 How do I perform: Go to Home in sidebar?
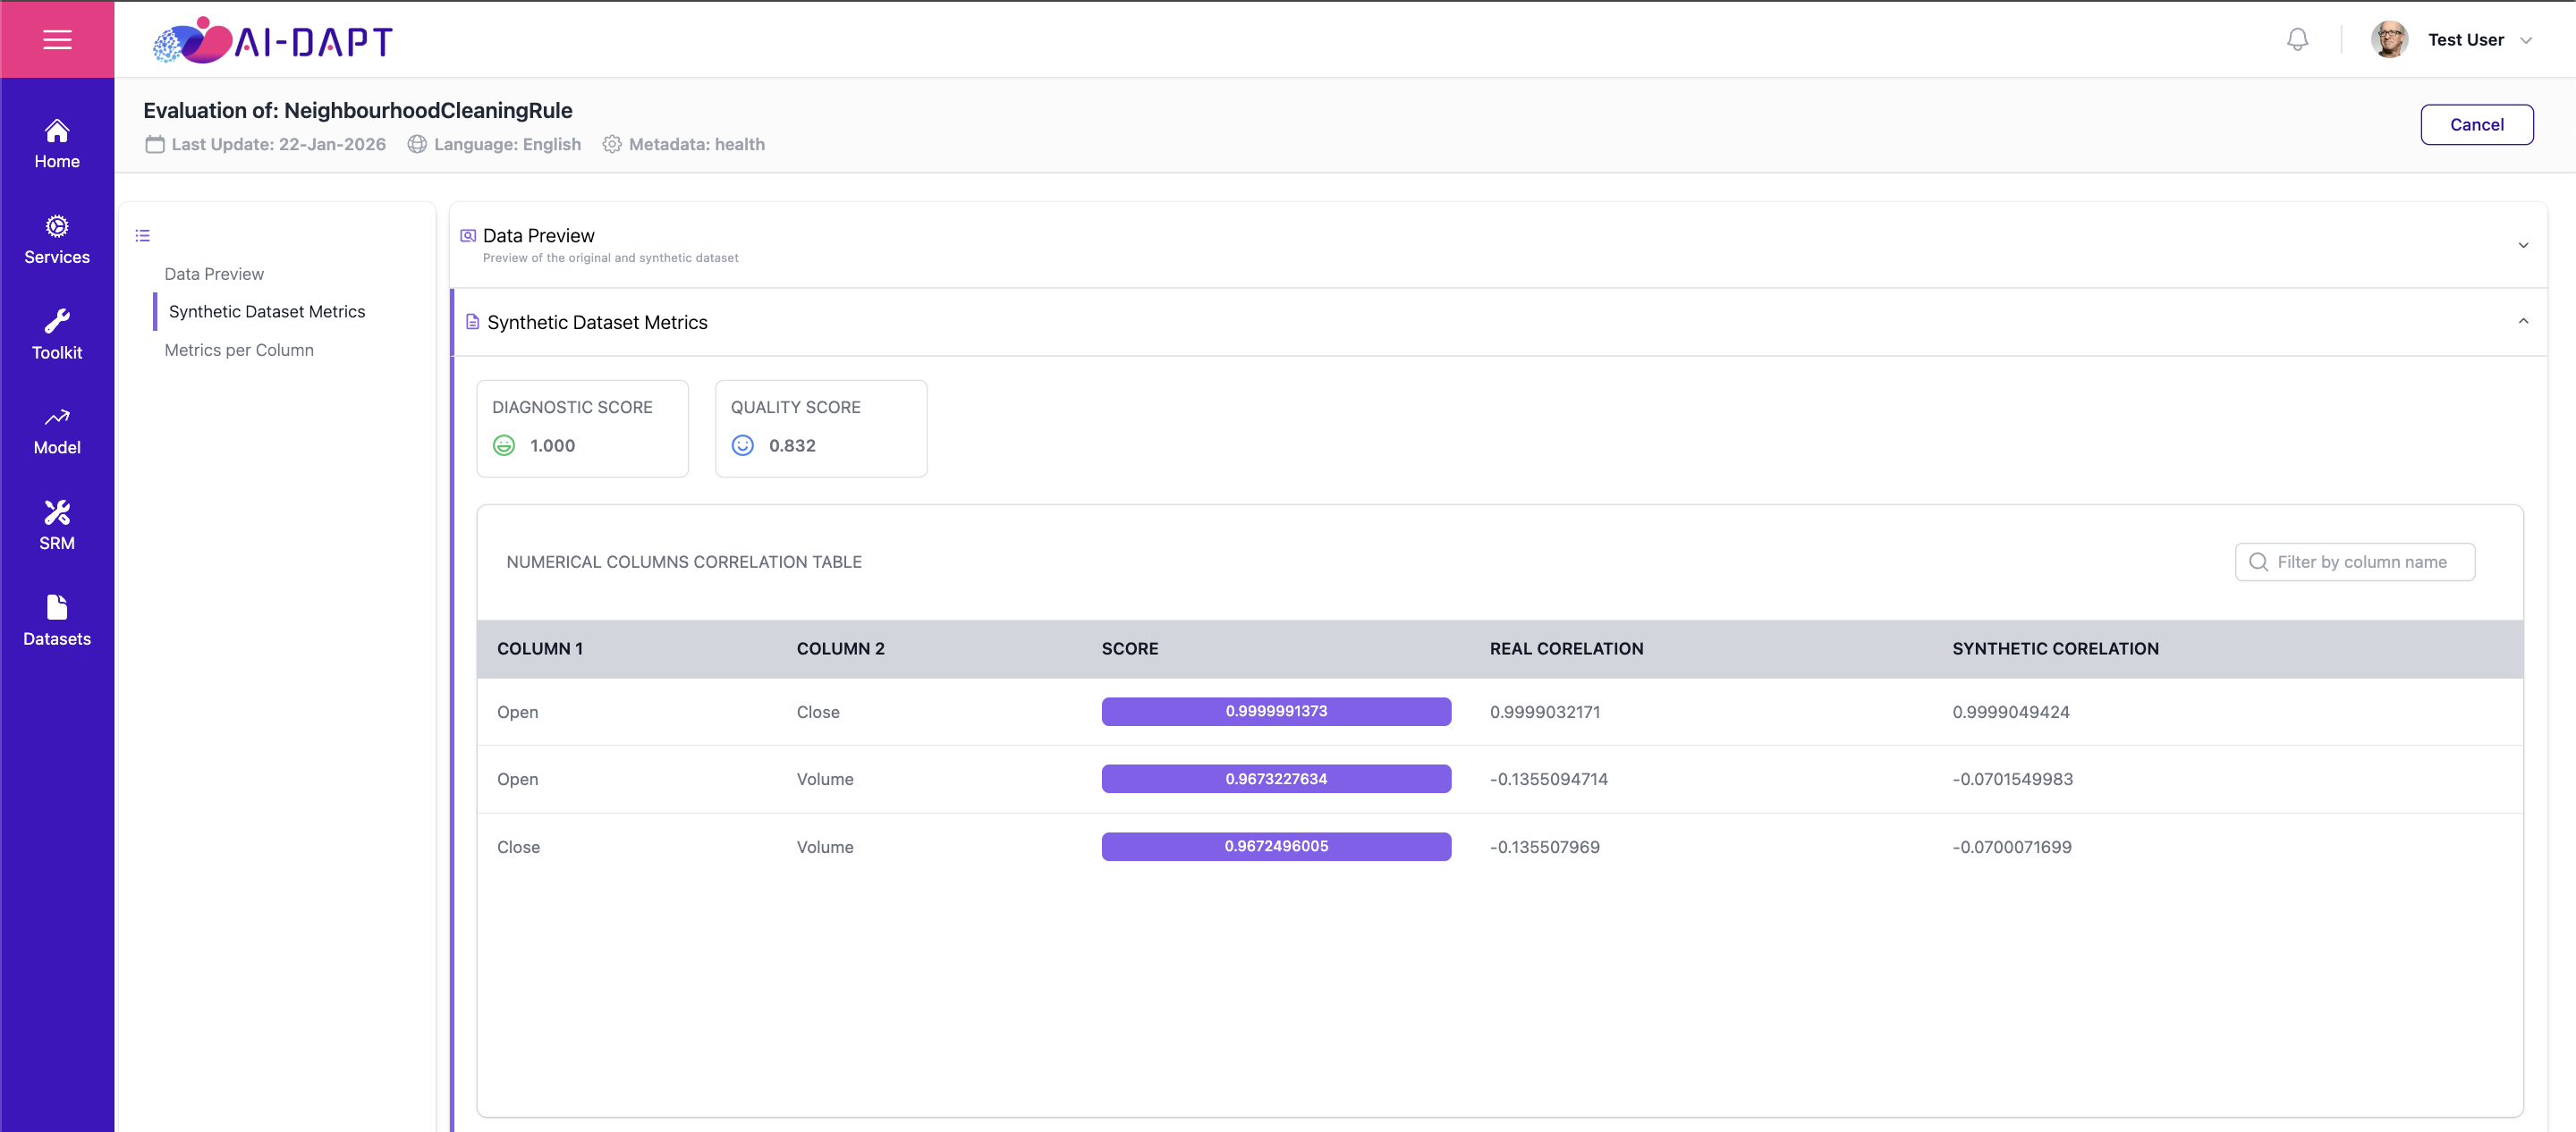[x=57, y=145]
